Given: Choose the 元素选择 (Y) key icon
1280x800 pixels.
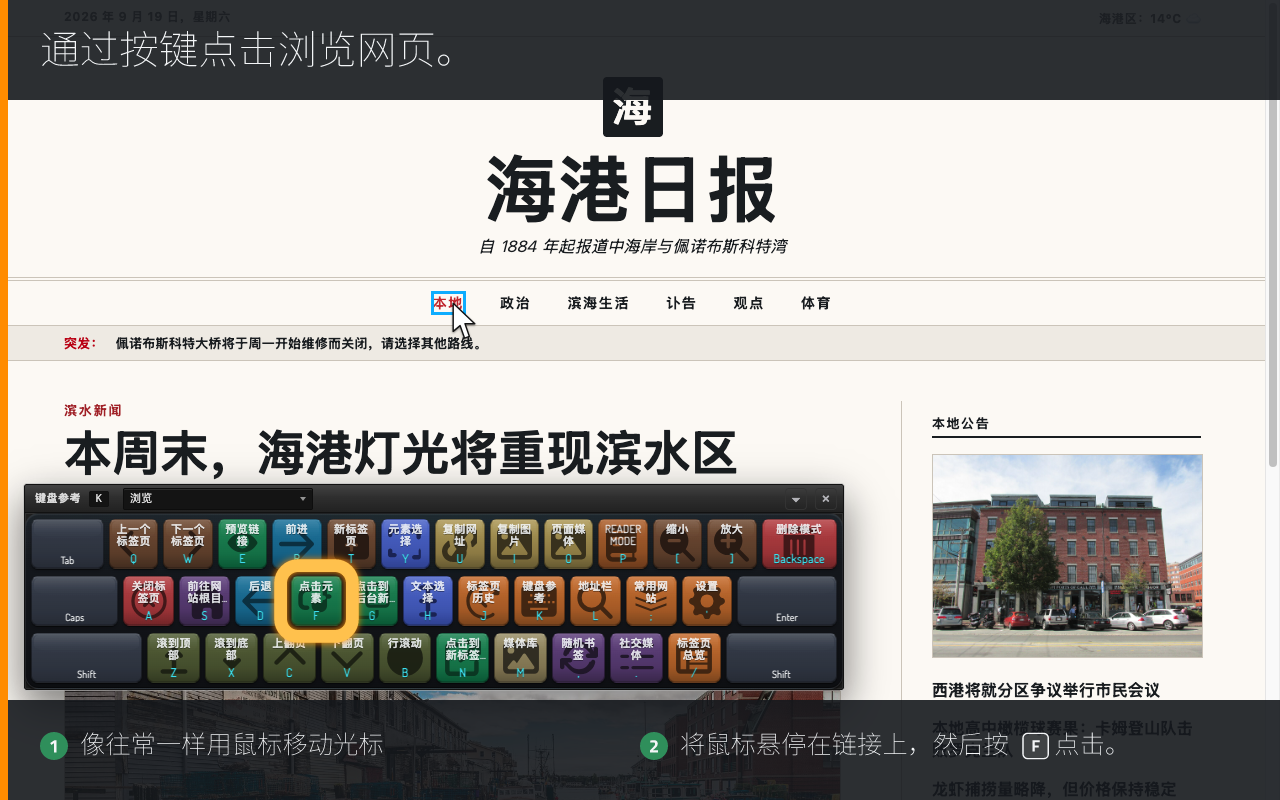Looking at the screenshot, I should (406, 544).
